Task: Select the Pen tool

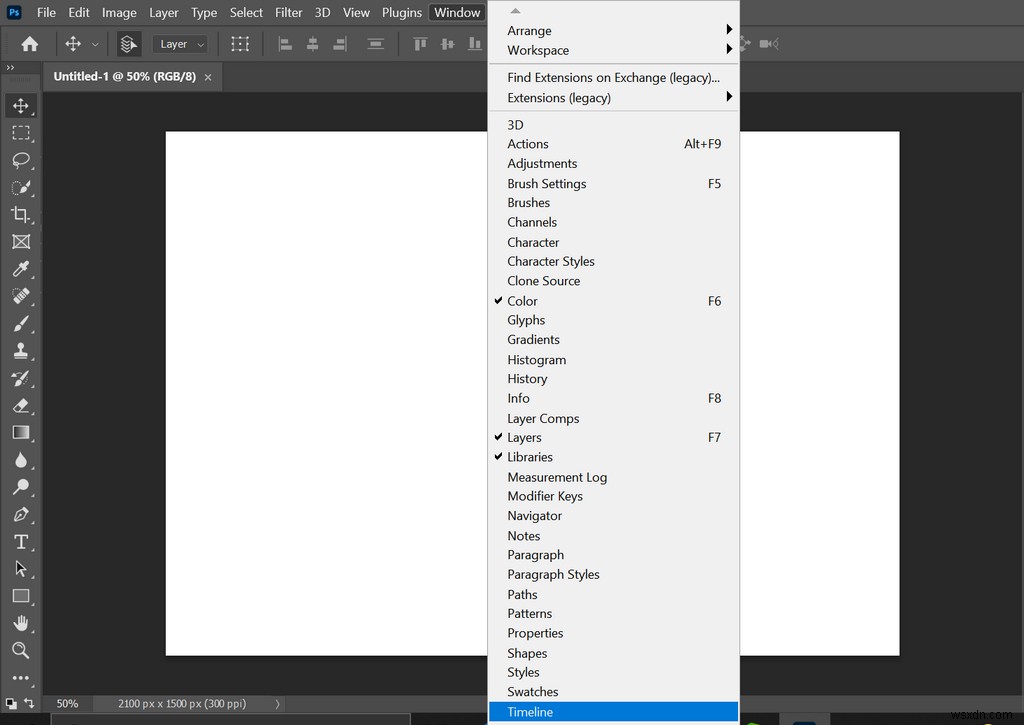Action: [21, 514]
